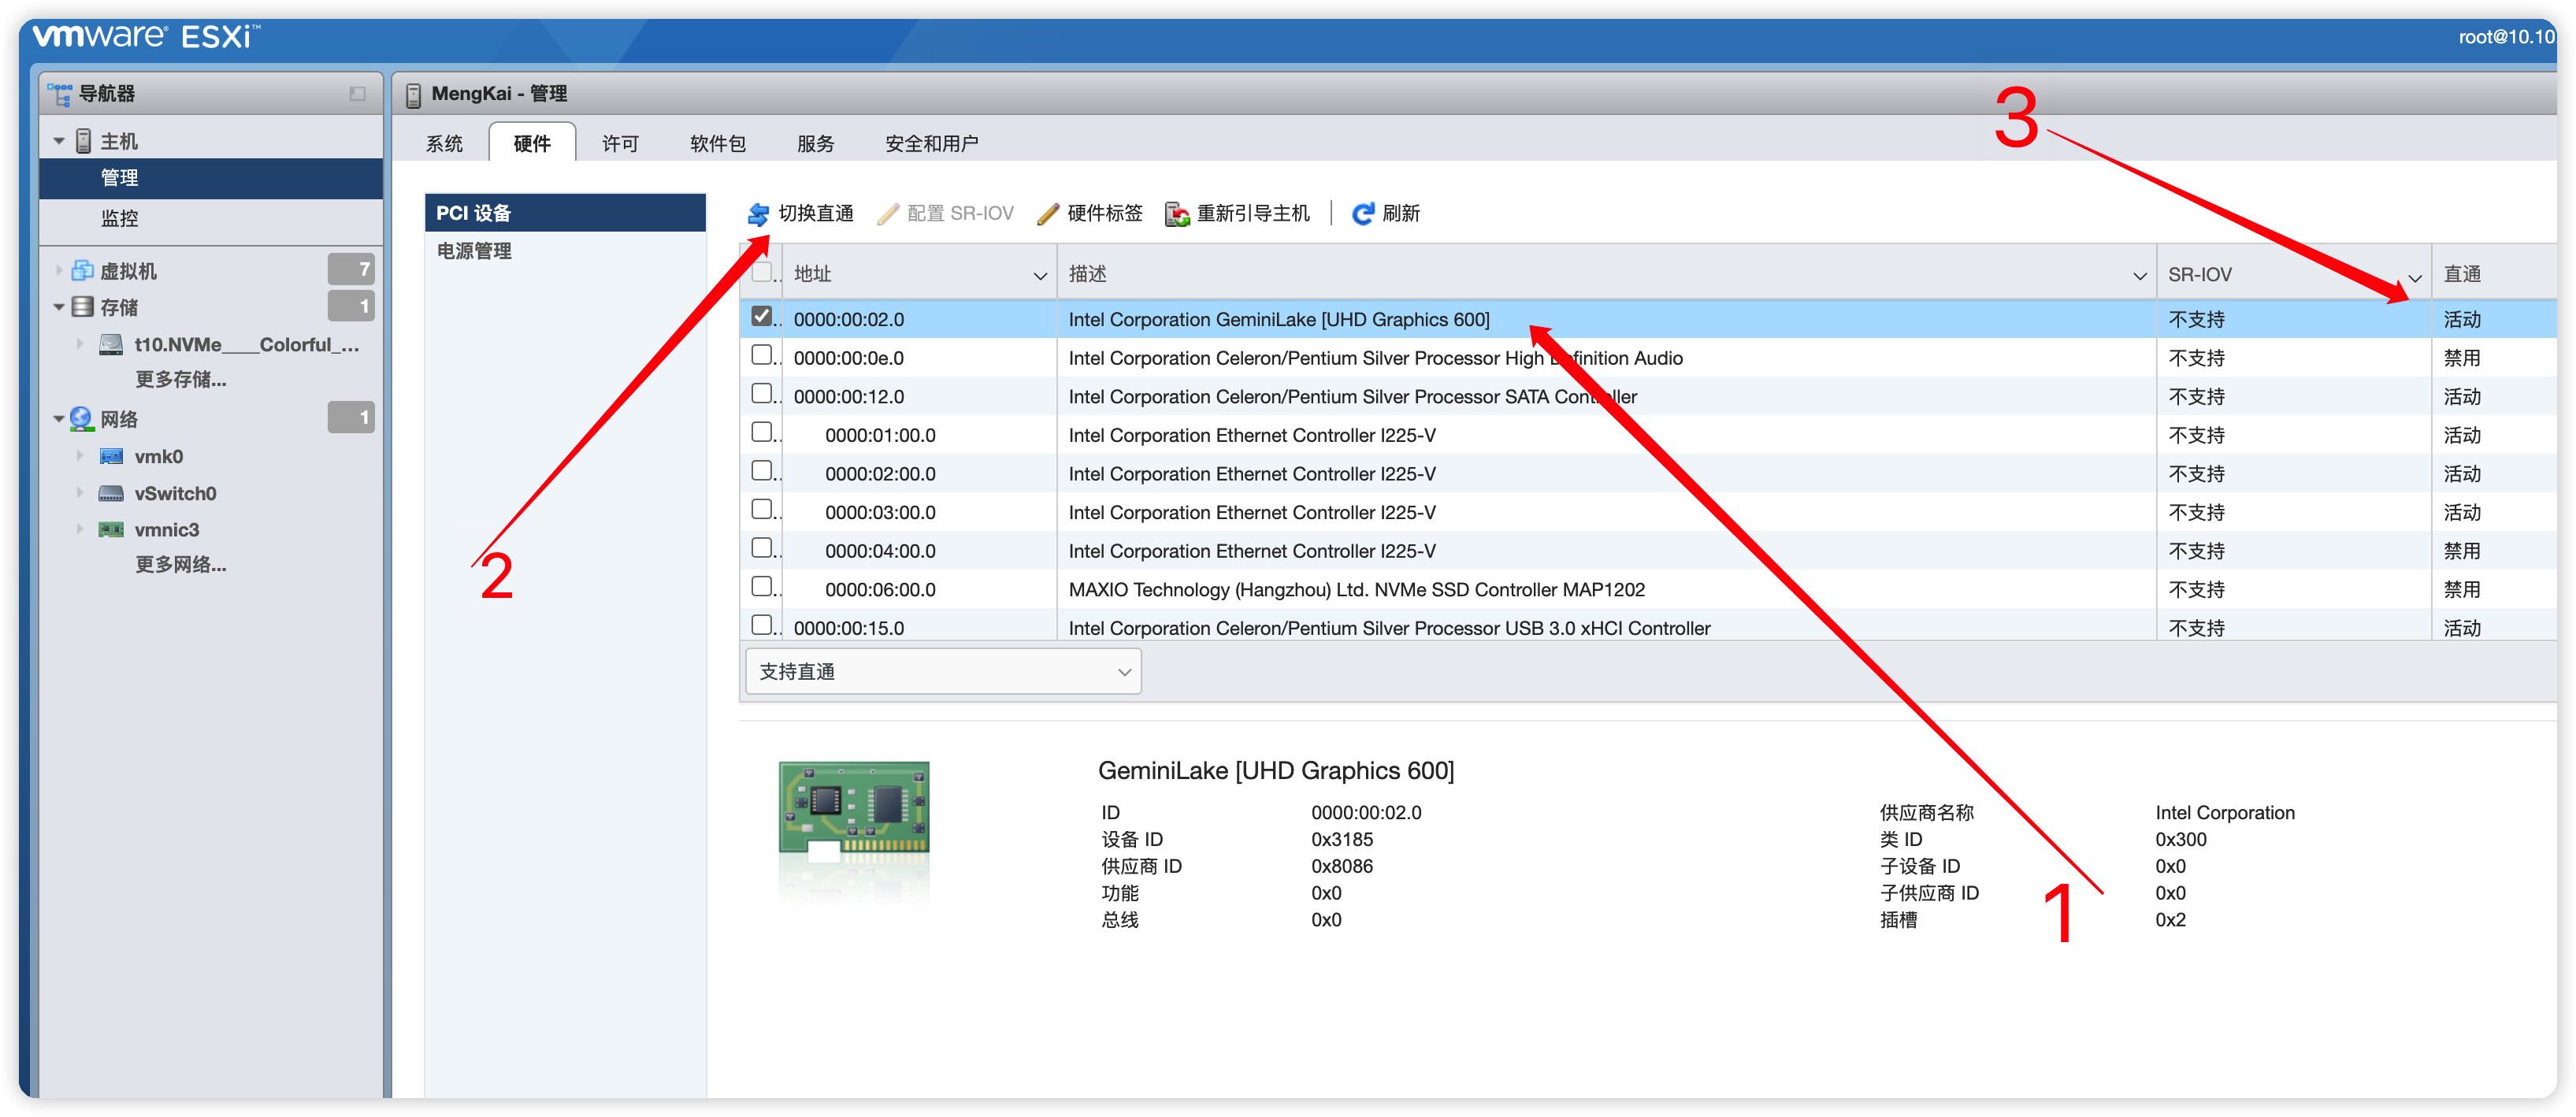Click the root@10.10 user menu

pos(2505,38)
